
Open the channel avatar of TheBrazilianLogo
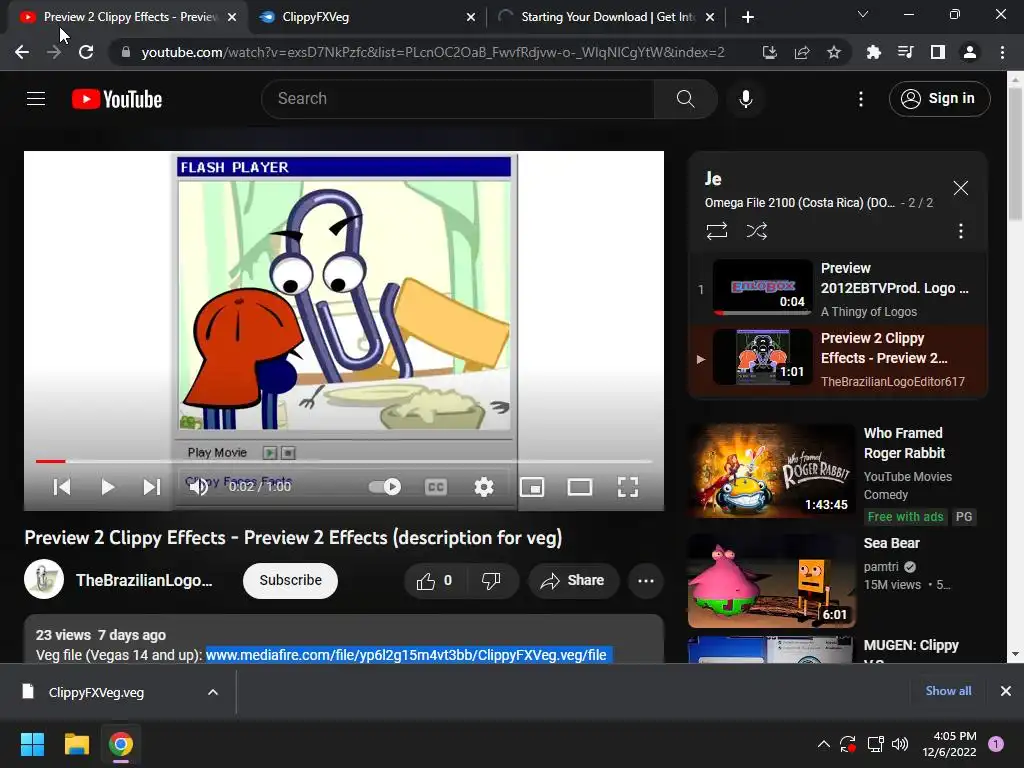coord(44,579)
